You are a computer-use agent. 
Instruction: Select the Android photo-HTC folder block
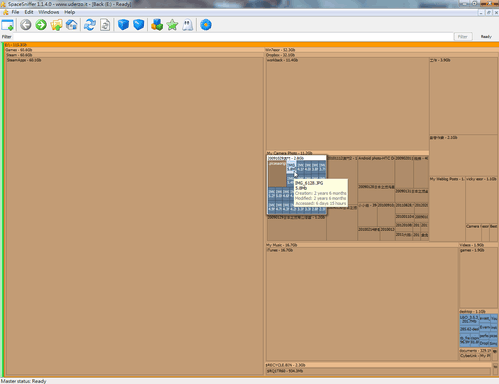(376, 169)
